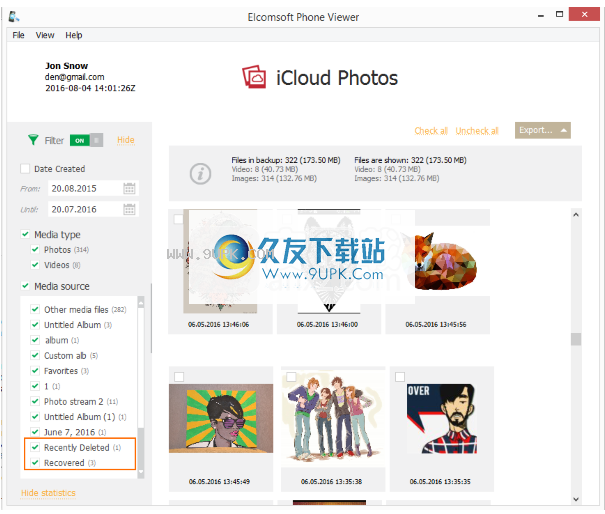Click the info circle icon
The image size is (605, 514).
200,173
